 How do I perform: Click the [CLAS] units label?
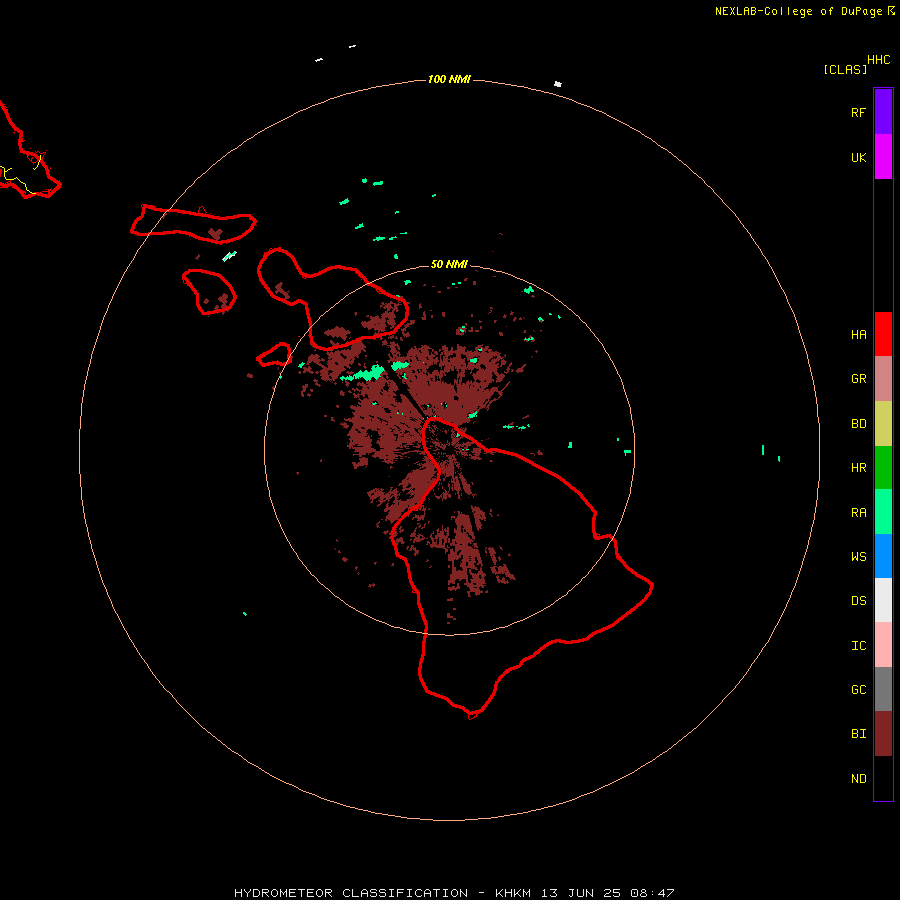click(845, 69)
